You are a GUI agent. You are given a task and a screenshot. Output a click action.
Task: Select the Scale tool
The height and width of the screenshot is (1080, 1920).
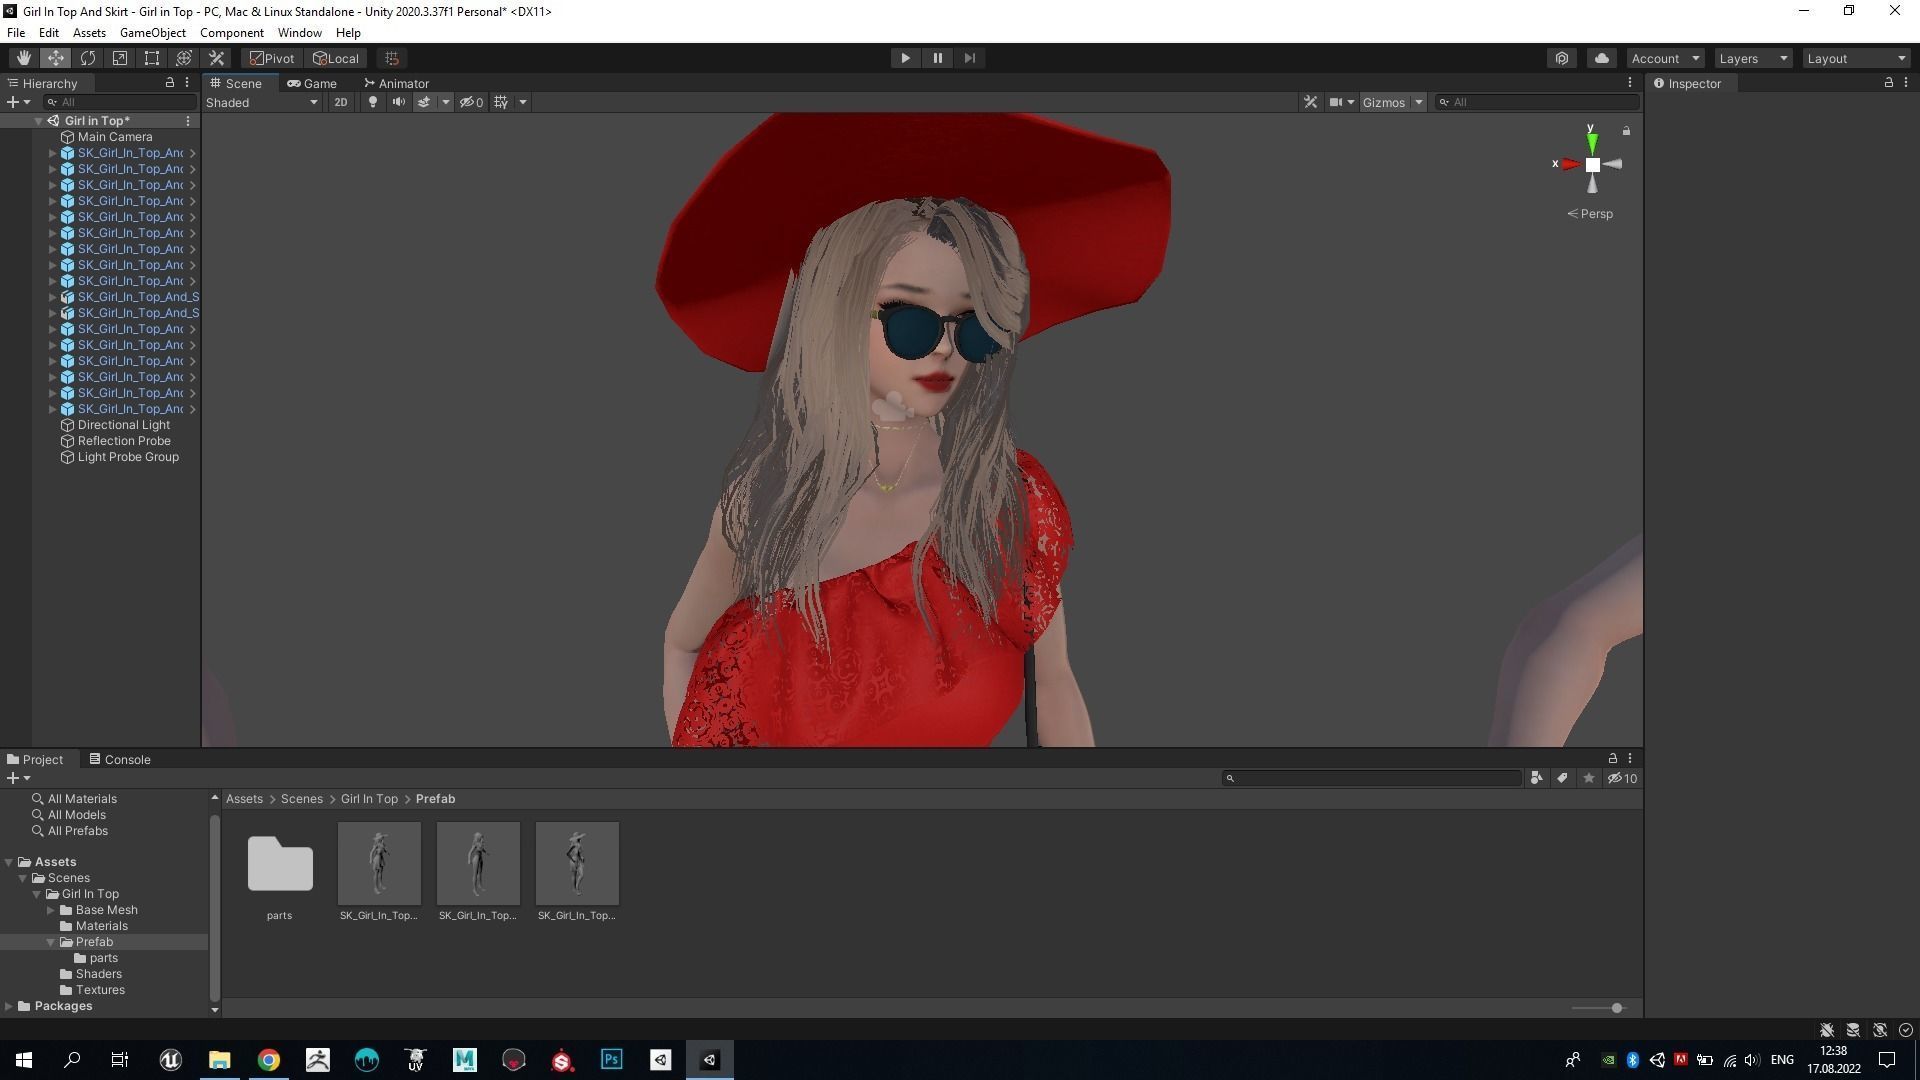pyautogui.click(x=120, y=58)
